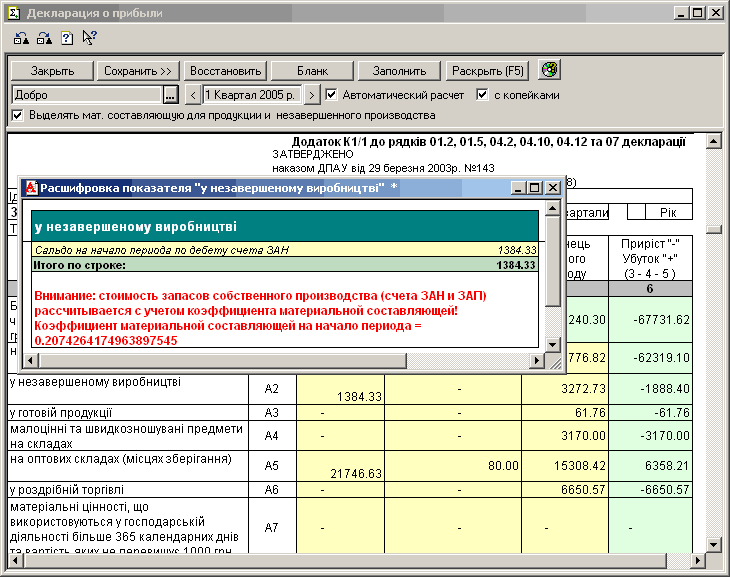Click main form vertical scrollbar down arrow

click(x=713, y=544)
